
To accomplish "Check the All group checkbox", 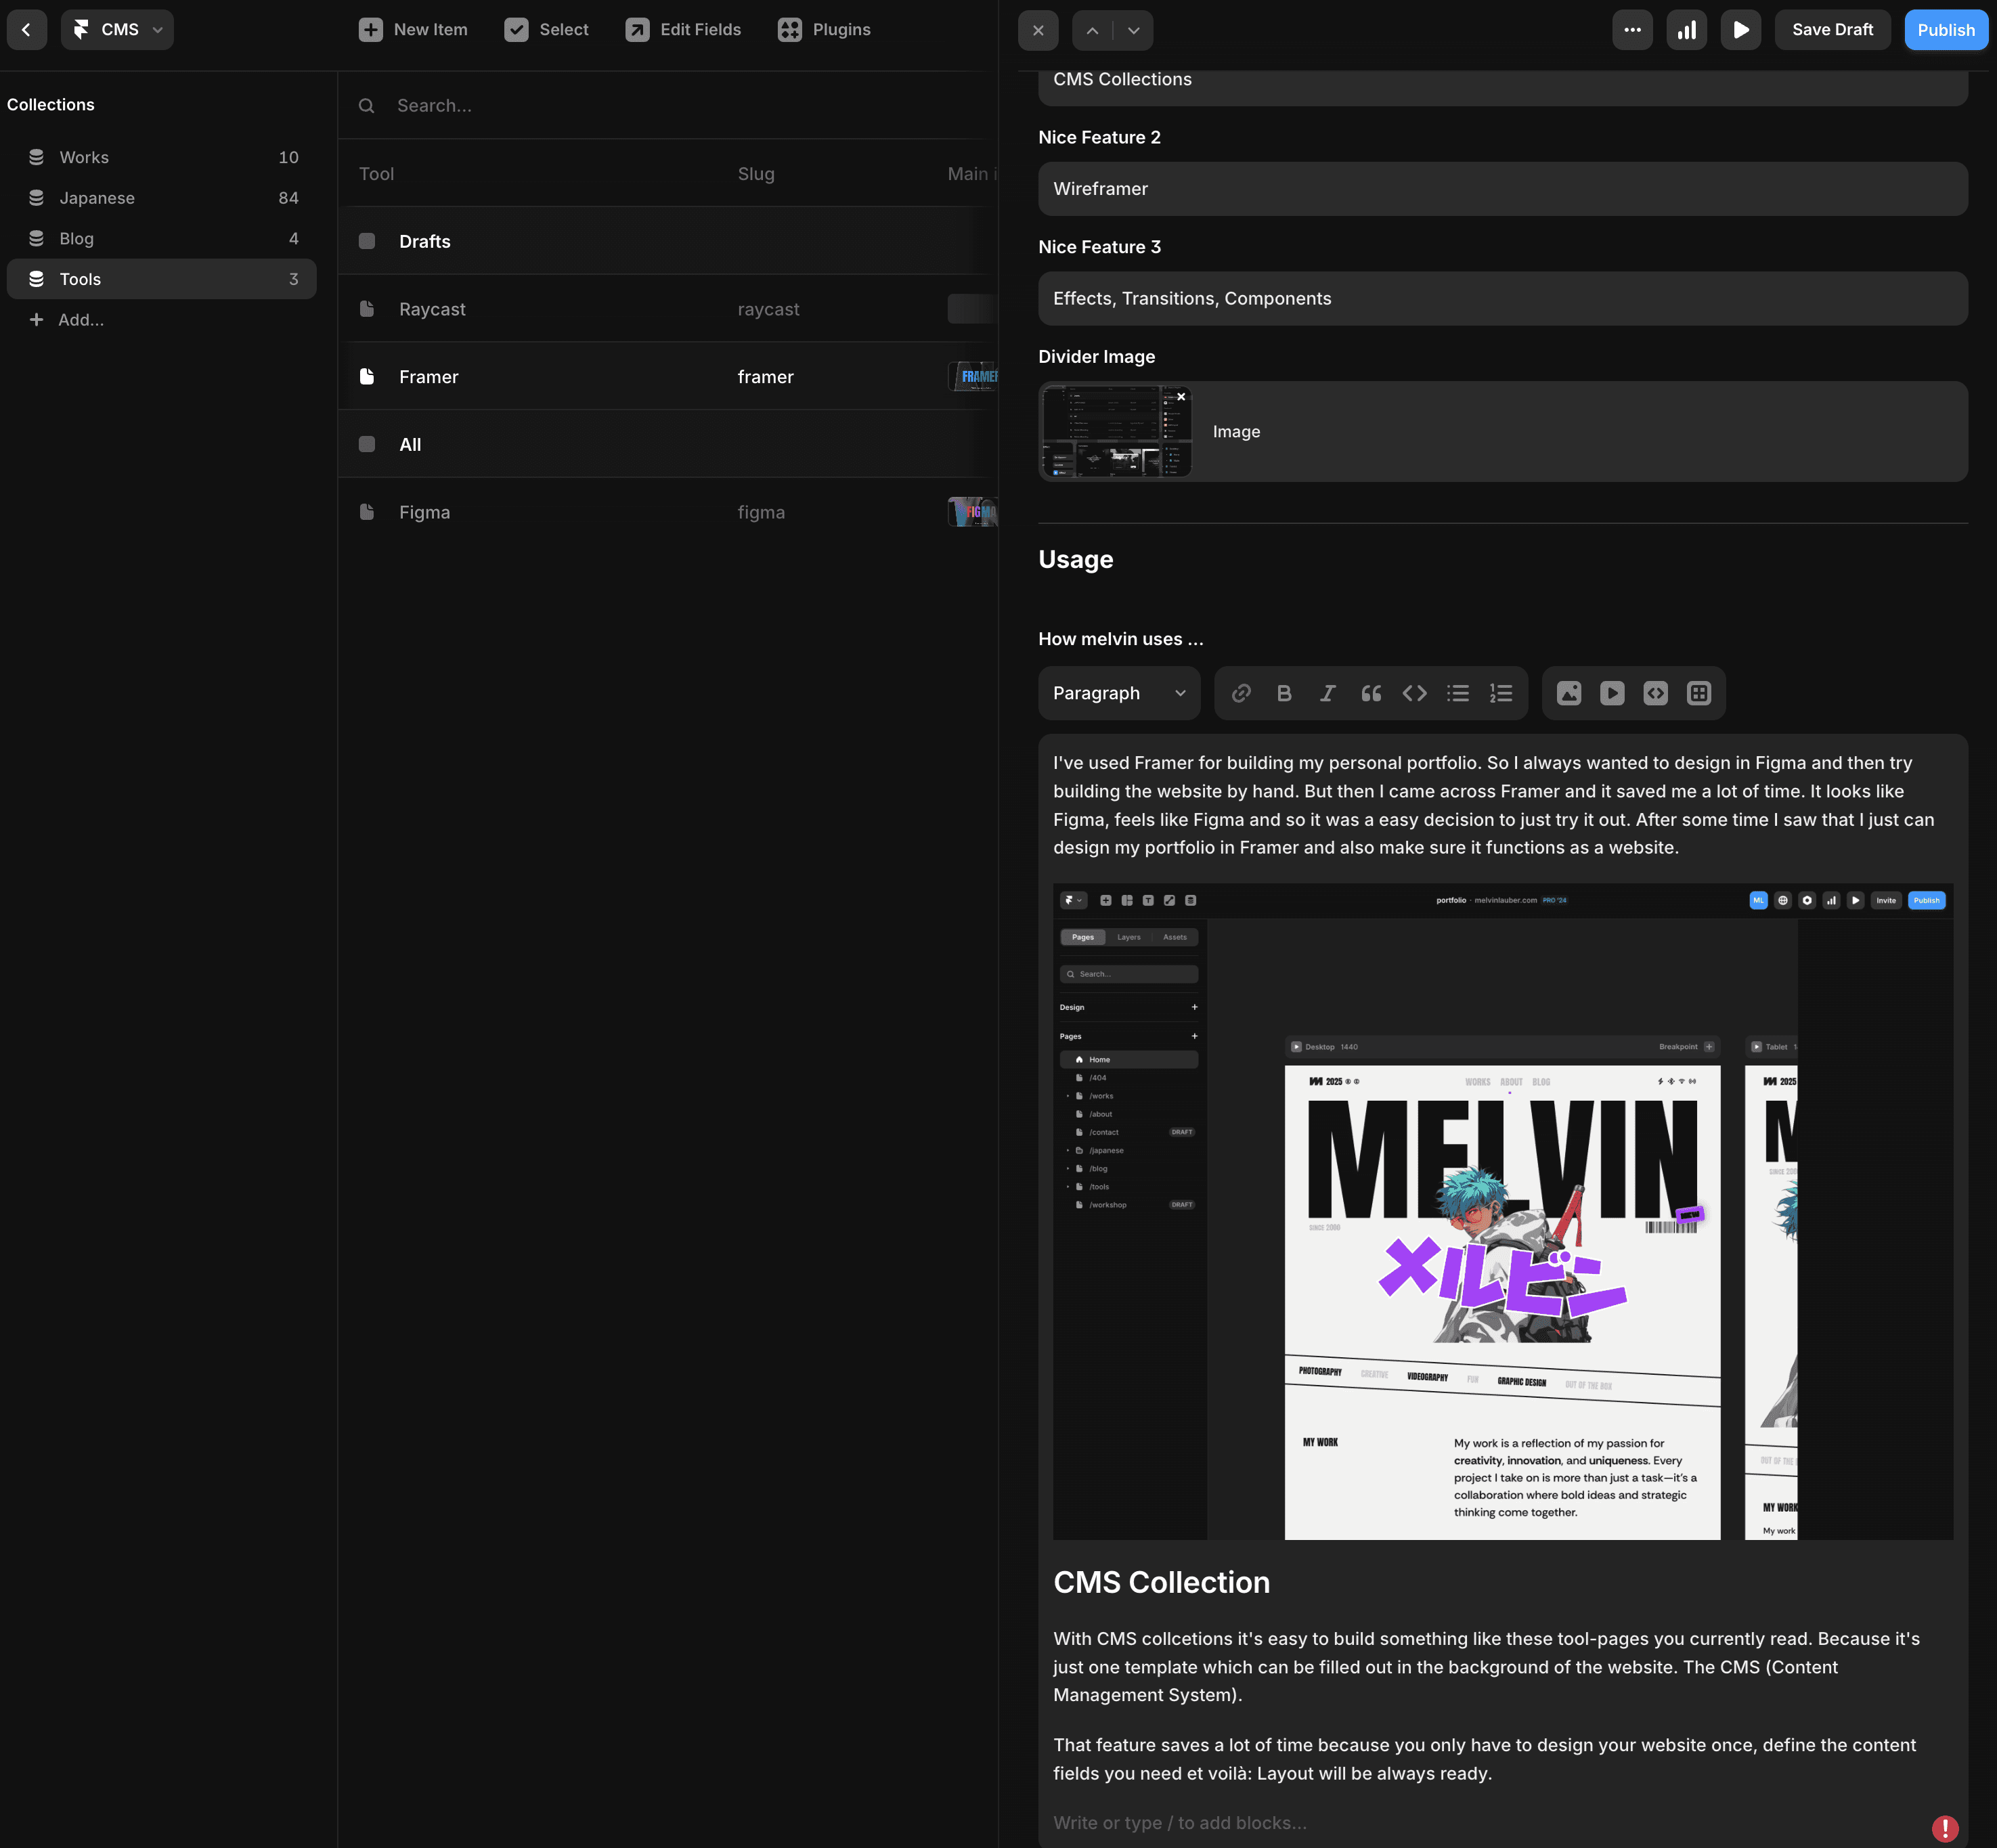I will 367,444.
